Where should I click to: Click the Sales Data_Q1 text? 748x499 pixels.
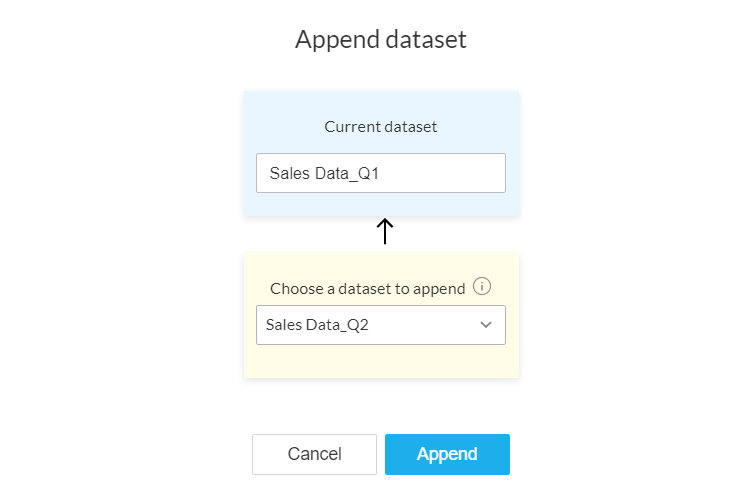pos(323,173)
